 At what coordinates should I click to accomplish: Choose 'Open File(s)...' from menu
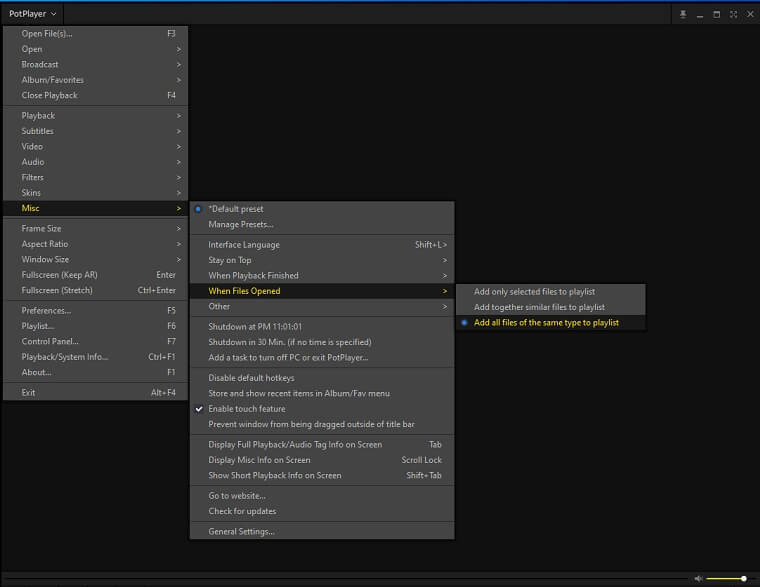pos(95,34)
